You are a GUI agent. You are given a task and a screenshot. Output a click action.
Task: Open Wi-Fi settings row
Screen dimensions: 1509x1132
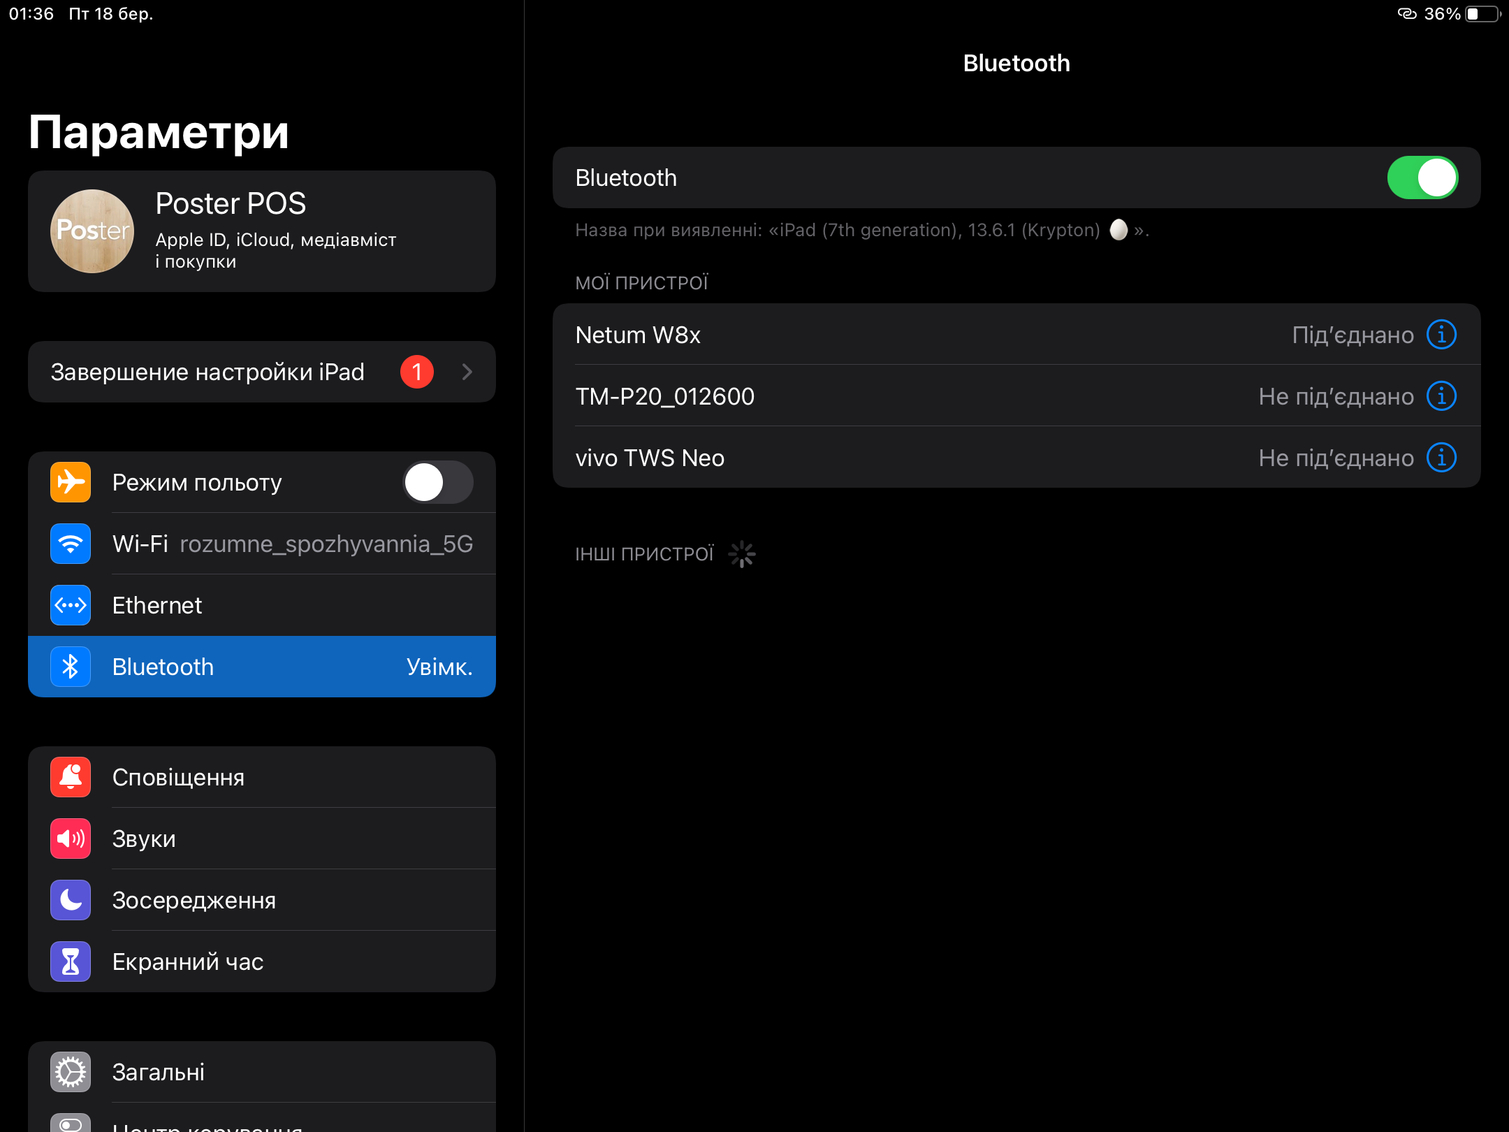262,544
